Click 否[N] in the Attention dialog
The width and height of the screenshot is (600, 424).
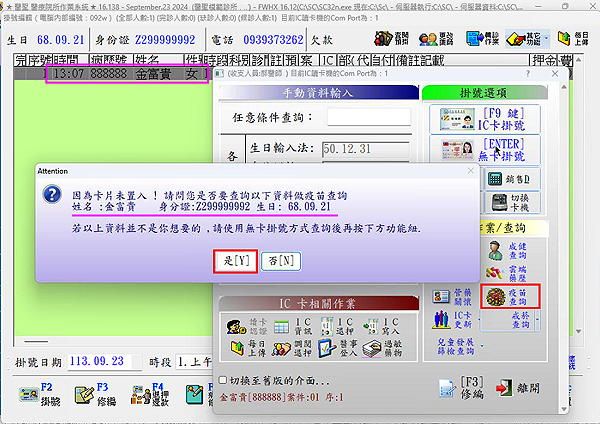coord(285,260)
